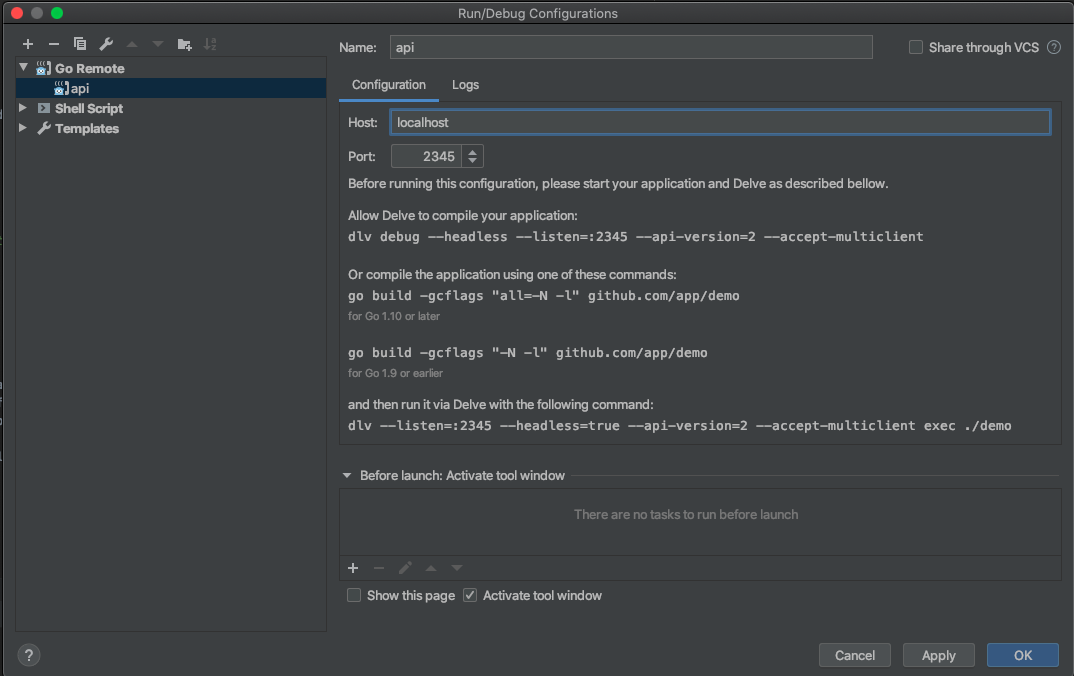1074x676 pixels.
Task: Collapse the Before launch section
Action: click(347, 476)
